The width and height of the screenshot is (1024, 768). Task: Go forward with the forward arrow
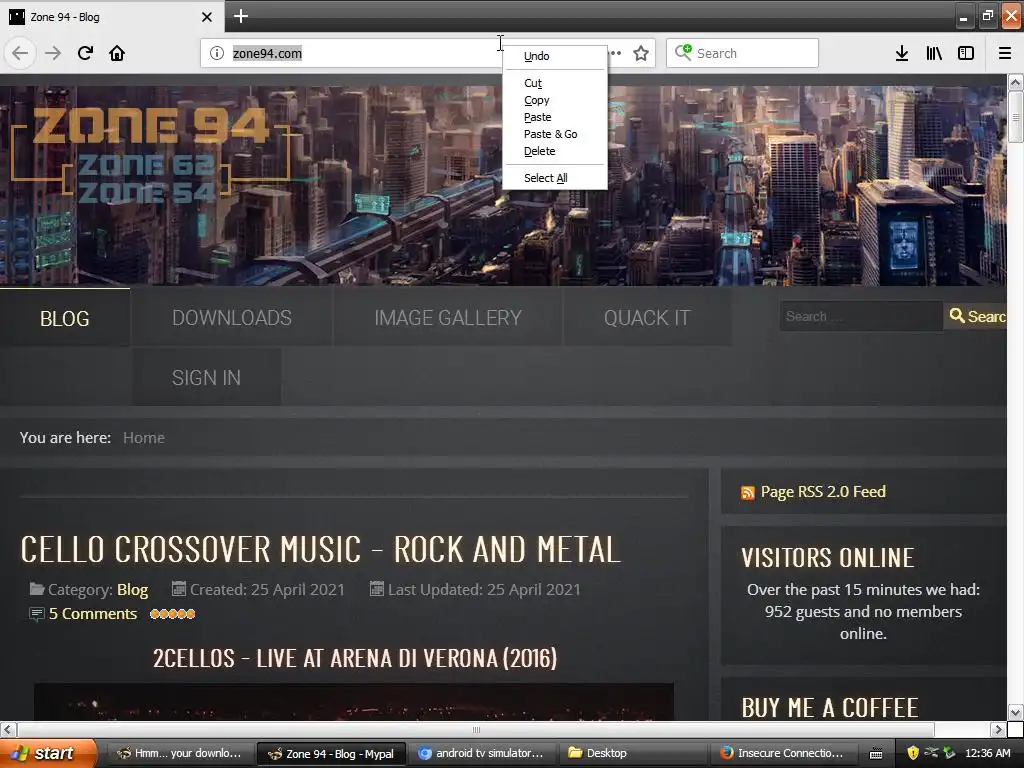(x=53, y=53)
